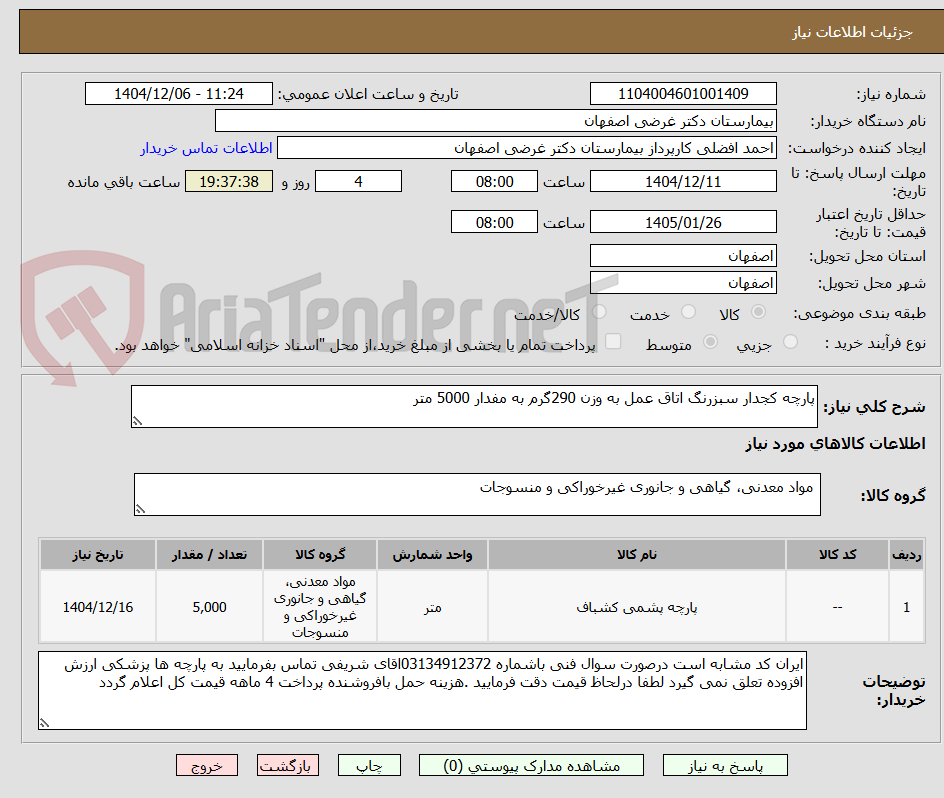Click the need number field 1104004601001409

pyautogui.click(x=683, y=94)
